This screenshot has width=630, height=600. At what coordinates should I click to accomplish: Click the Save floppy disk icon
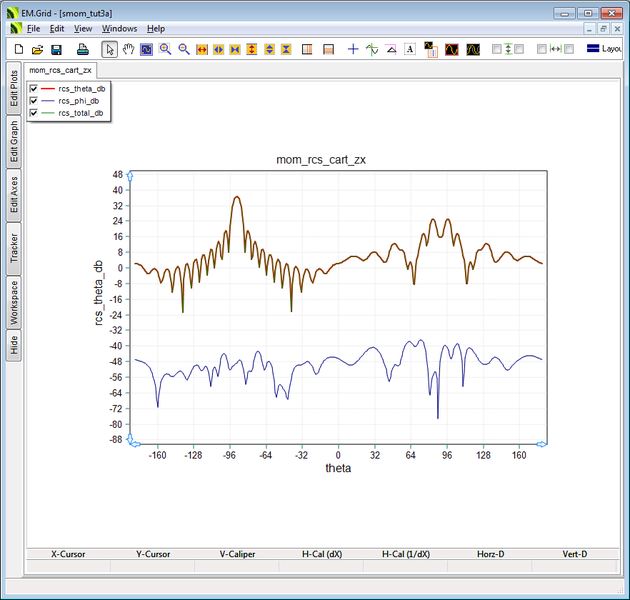tap(56, 49)
